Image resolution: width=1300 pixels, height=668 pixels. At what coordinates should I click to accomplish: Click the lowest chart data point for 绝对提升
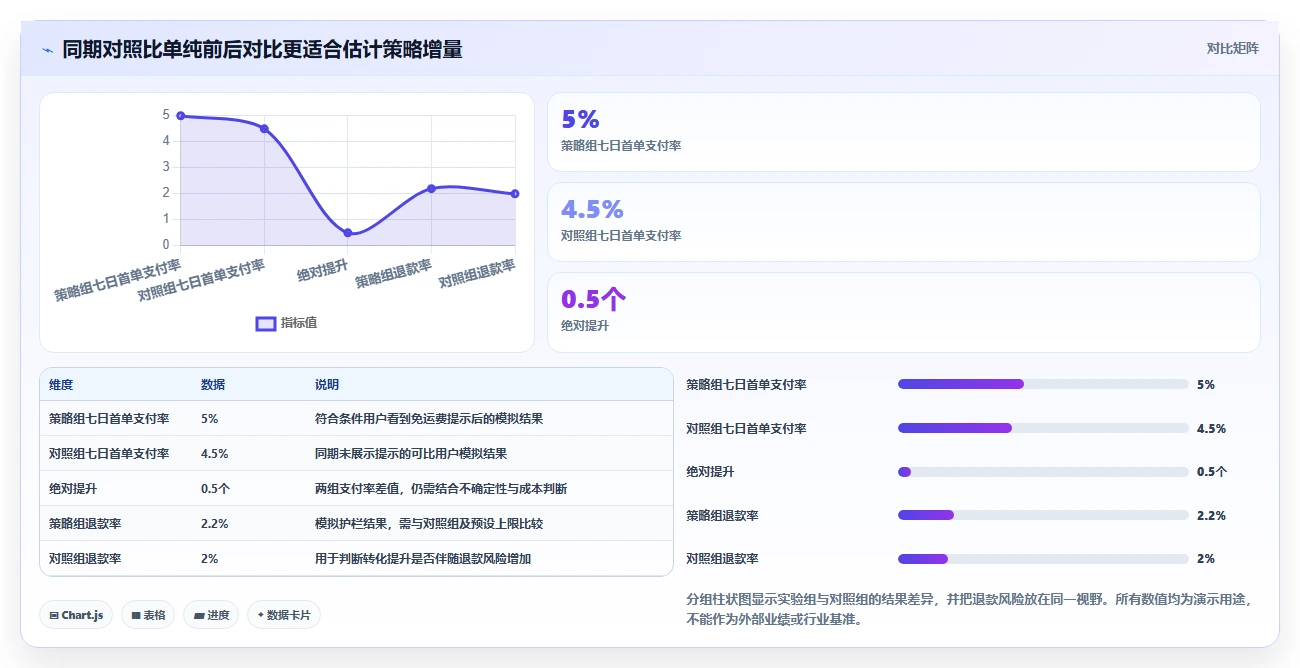[x=348, y=232]
